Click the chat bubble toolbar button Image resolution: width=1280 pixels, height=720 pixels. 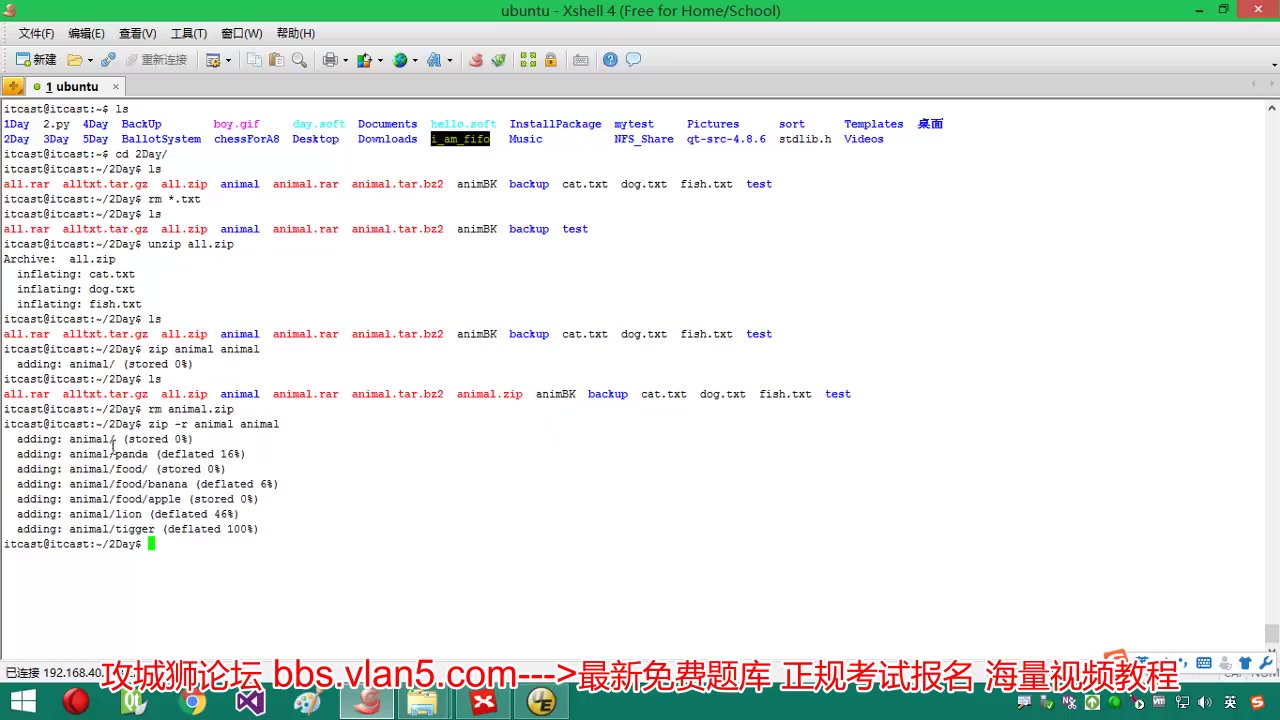(632, 60)
